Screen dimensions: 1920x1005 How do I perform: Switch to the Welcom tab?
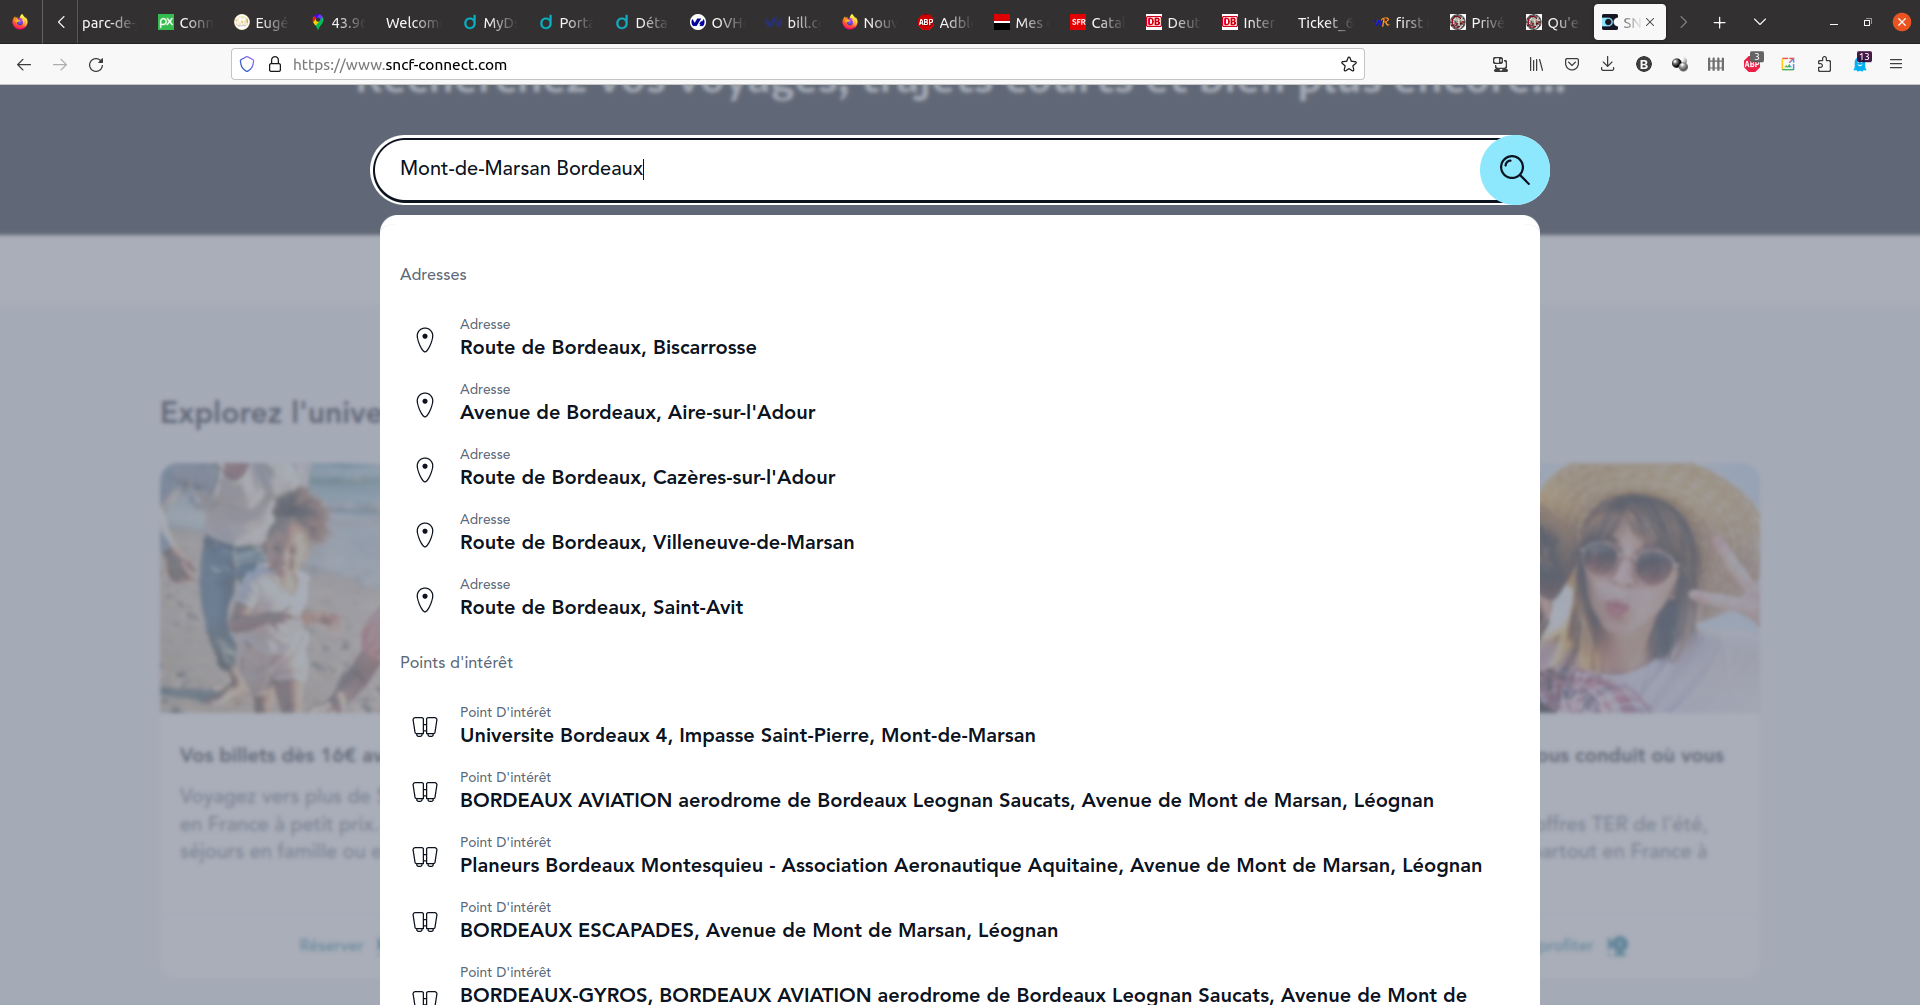tap(411, 22)
